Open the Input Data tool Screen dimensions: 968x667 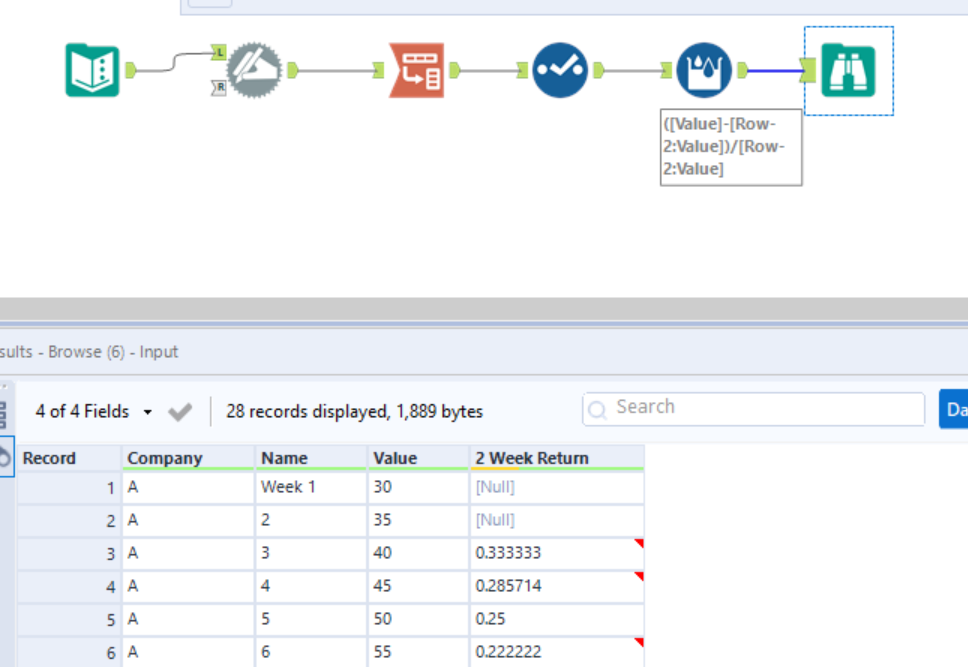(92, 70)
